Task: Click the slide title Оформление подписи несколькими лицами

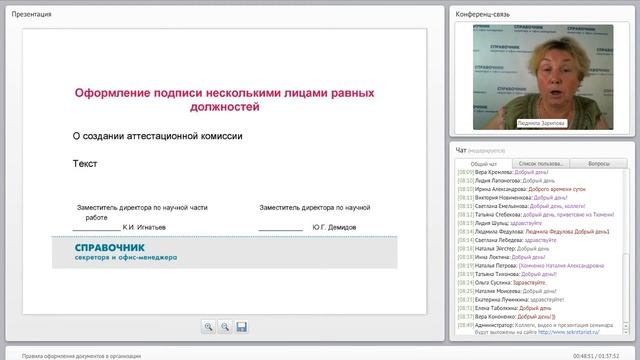Action: pos(224,100)
